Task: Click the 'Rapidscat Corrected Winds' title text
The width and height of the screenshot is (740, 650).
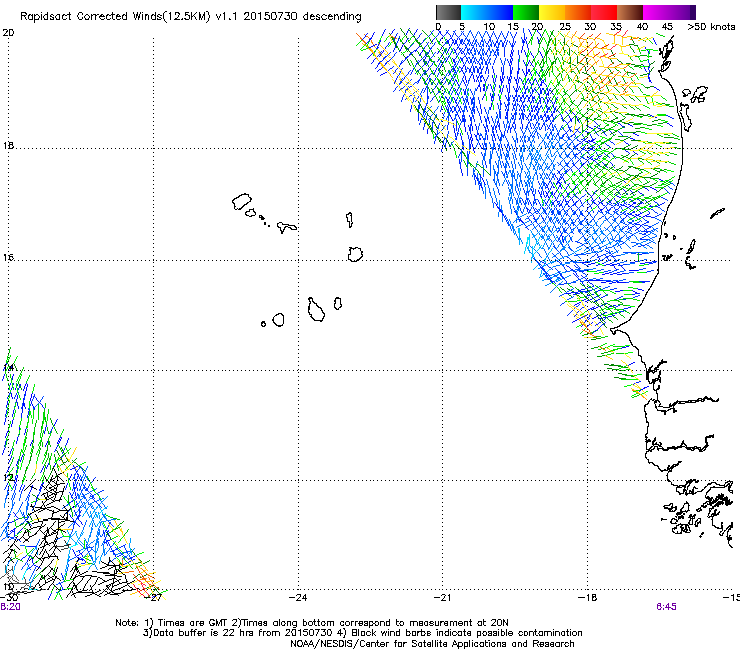Action: [x=92, y=17]
